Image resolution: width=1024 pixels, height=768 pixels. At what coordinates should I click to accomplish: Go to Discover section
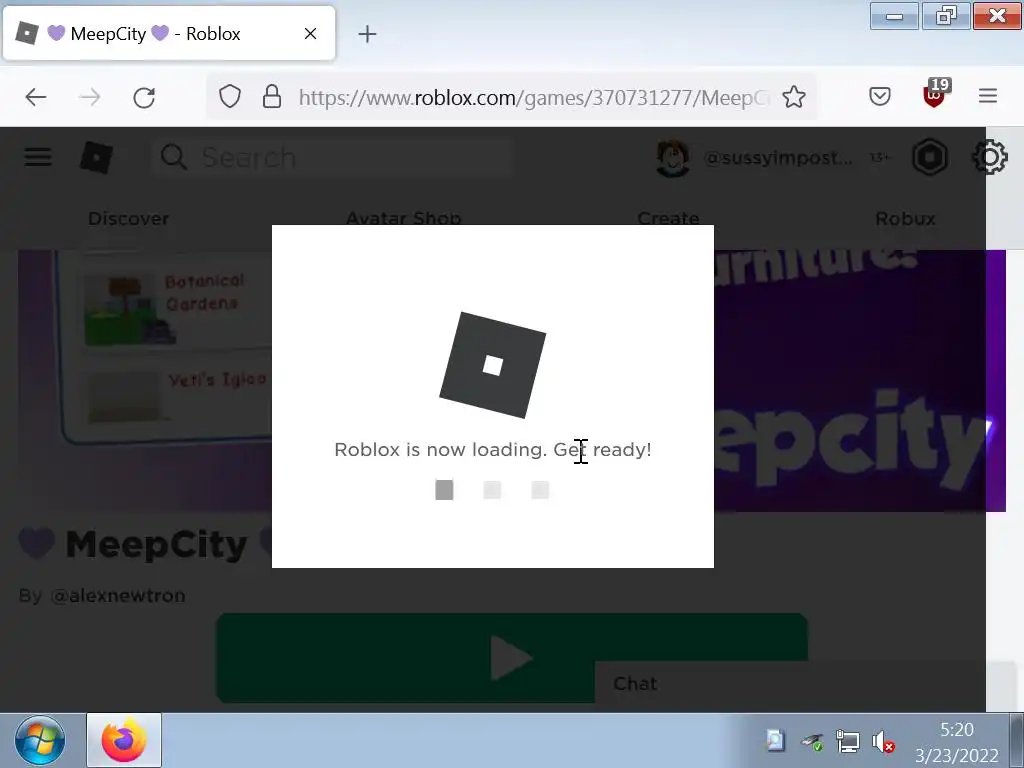pyautogui.click(x=129, y=218)
